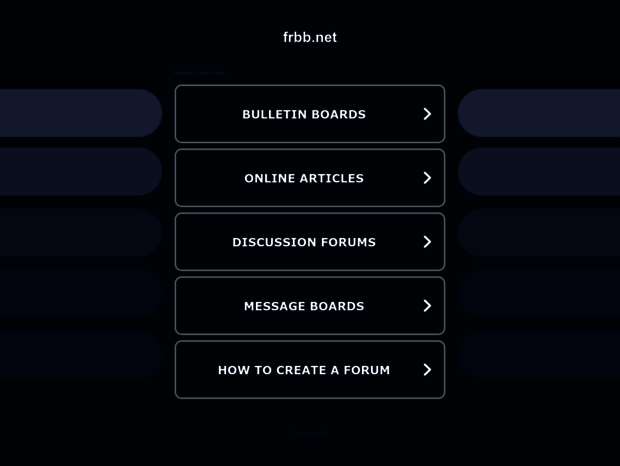
Task: Click the left decorative pill beside Message Boards
Action: [80, 293]
